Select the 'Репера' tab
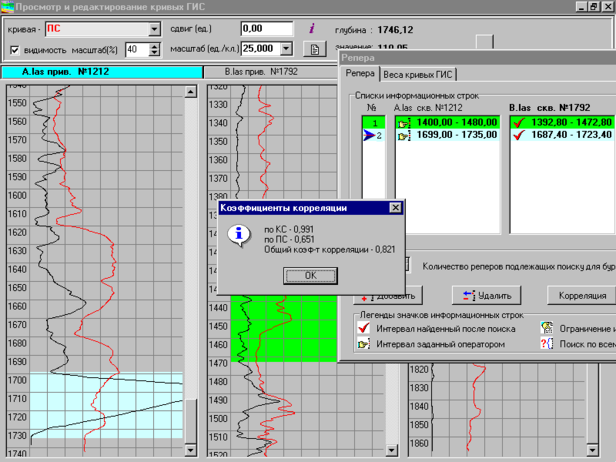The width and height of the screenshot is (616, 462). point(360,74)
